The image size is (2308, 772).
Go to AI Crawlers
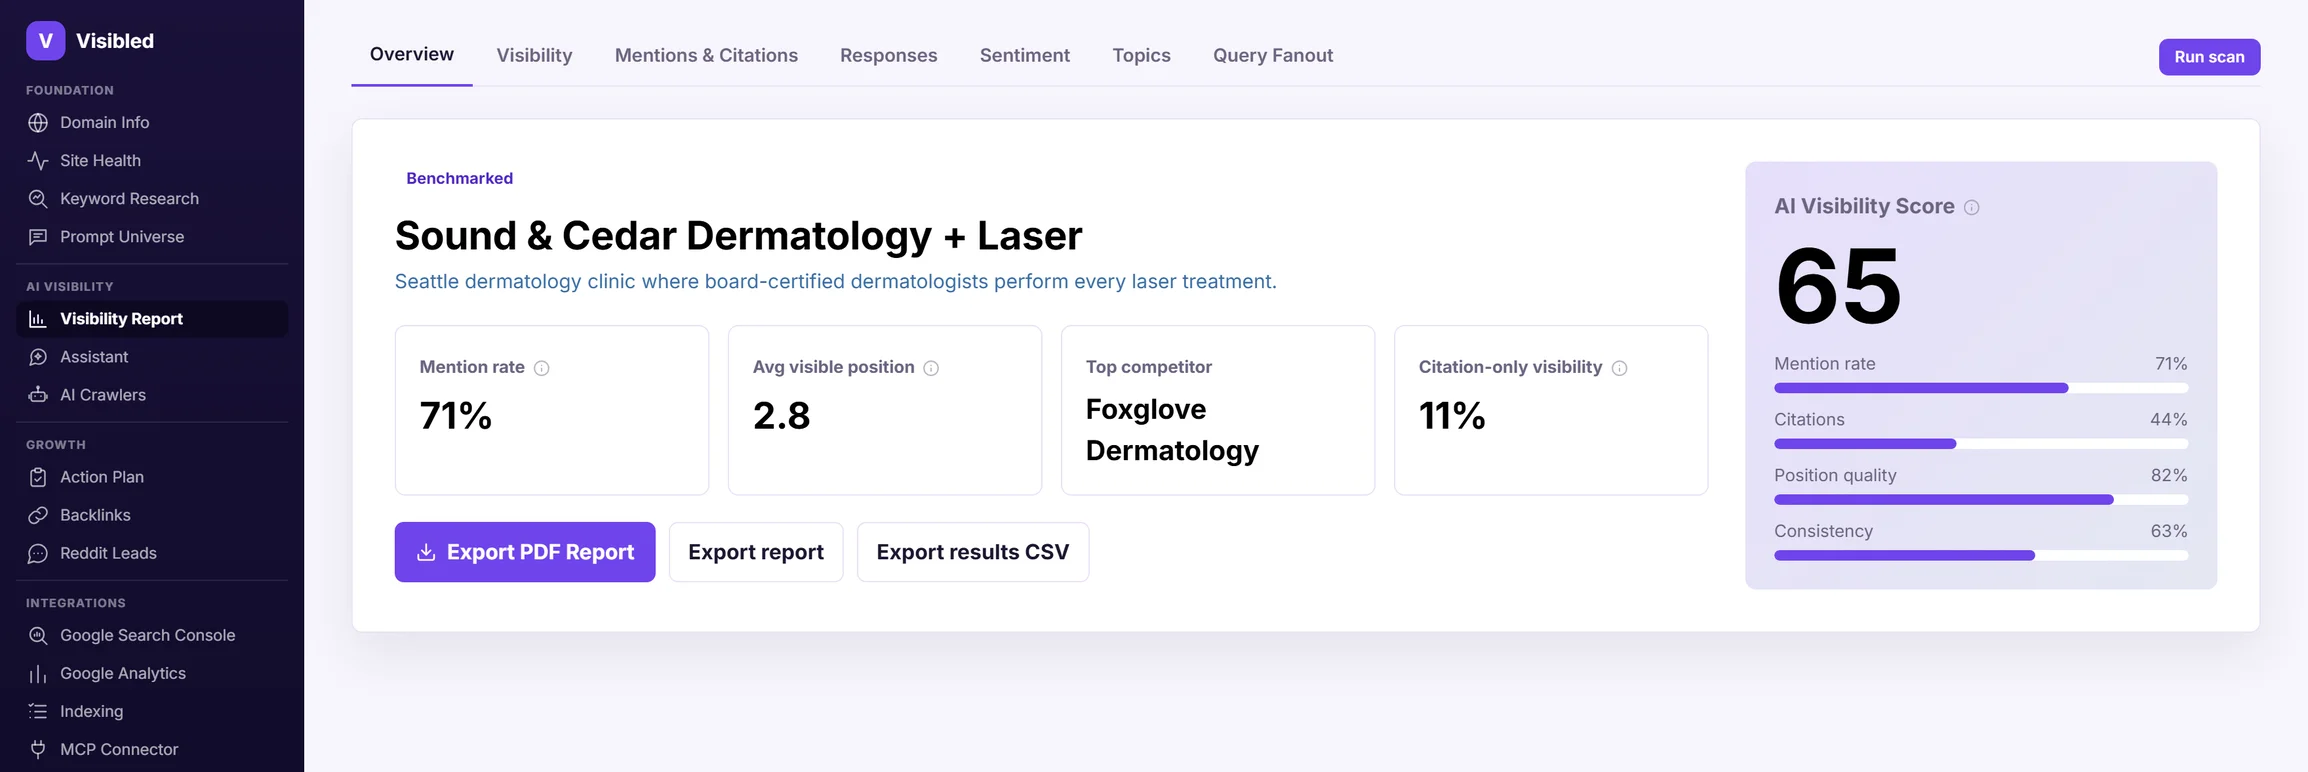(x=152, y=395)
